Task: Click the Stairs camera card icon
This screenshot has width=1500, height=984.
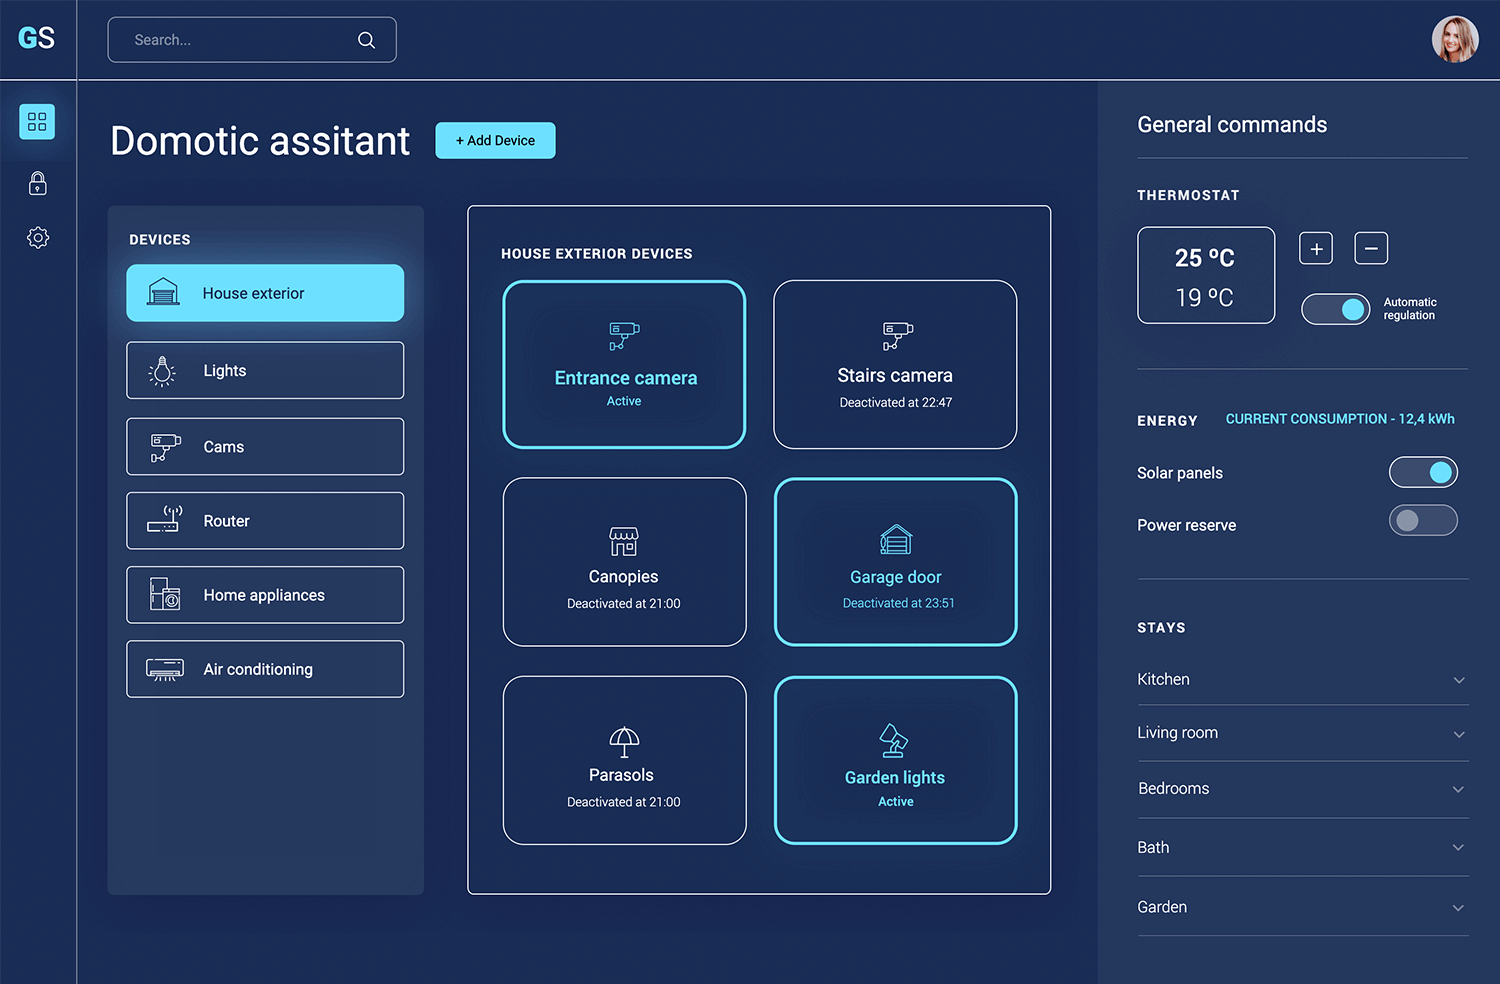Action: pyautogui.click(x=897, y=336)
